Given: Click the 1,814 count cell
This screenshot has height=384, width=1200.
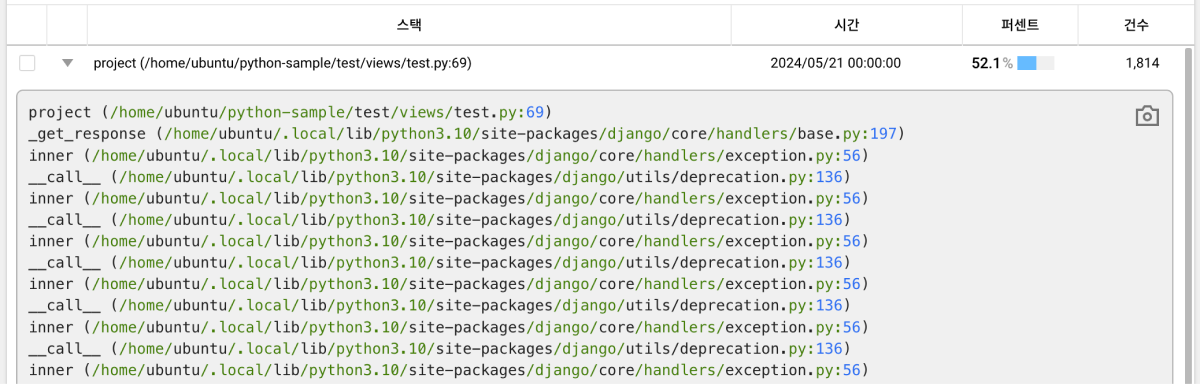Looking at the screenshot, I should pos(1142,63).
